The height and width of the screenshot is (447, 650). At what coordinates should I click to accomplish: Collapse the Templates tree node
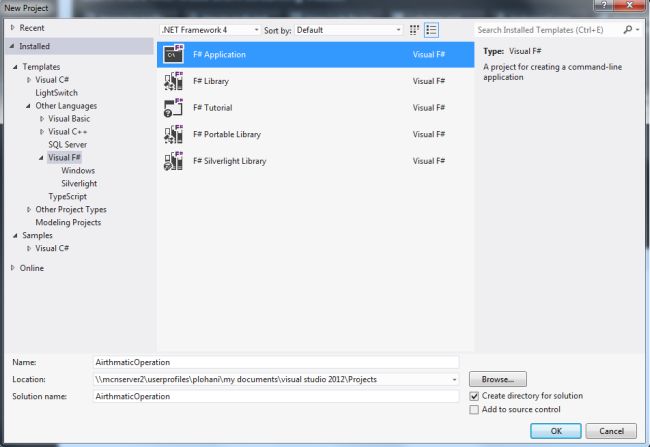[15, 67]
